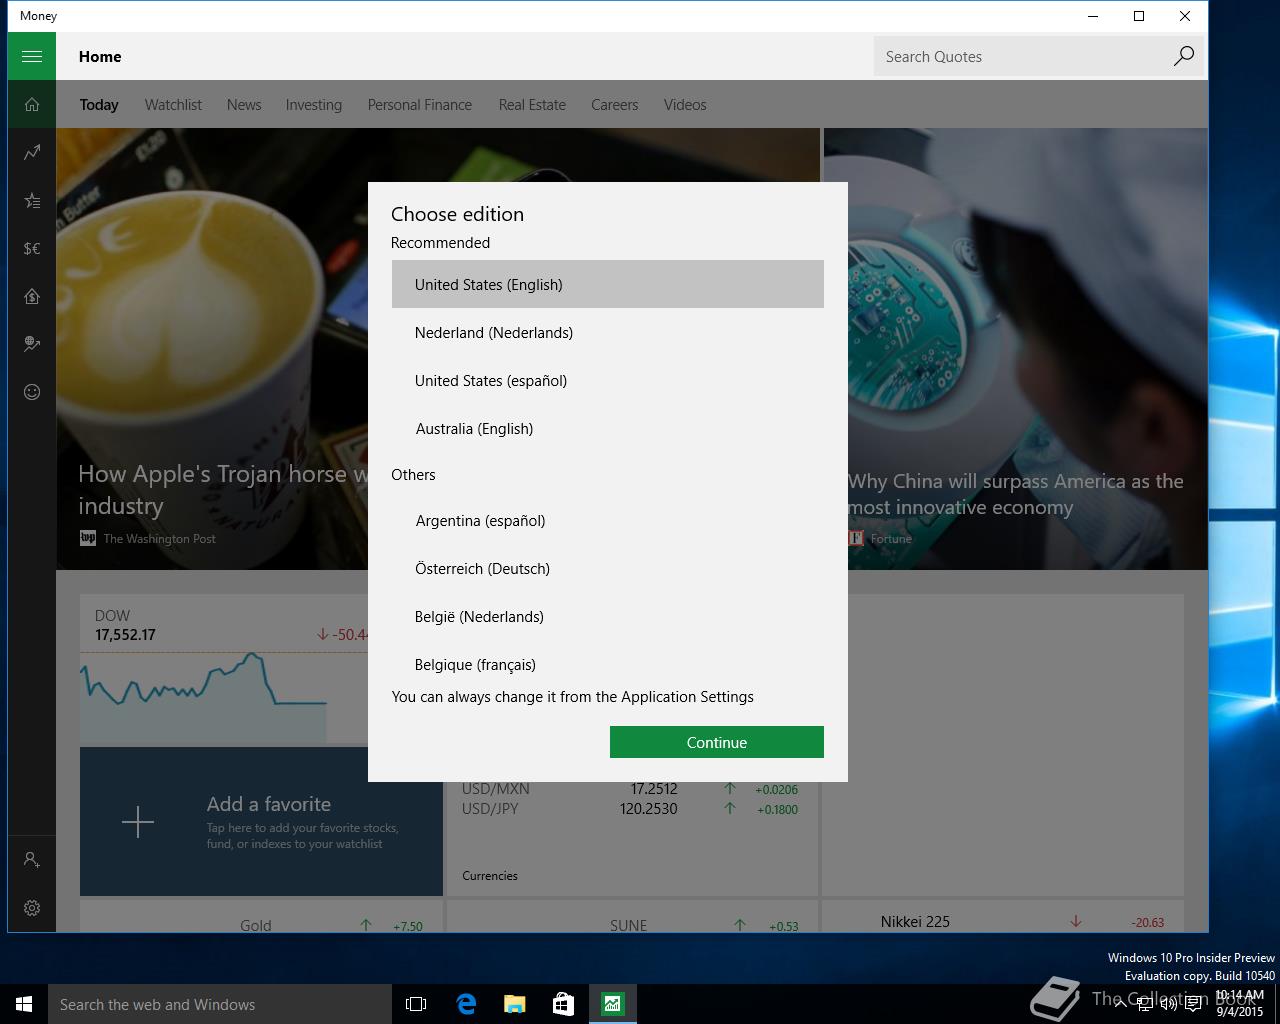Select United States (español) edition
The image size is (1280, 1024).
coord(608,380)
